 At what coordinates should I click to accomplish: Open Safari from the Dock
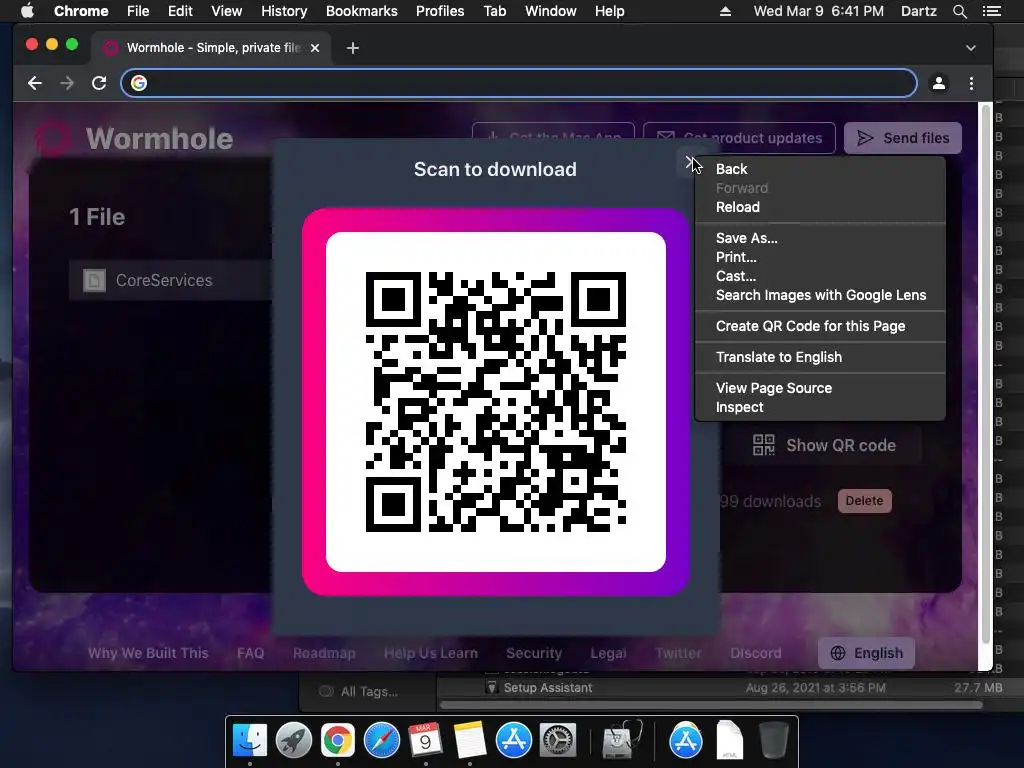[x=381, y=741]
